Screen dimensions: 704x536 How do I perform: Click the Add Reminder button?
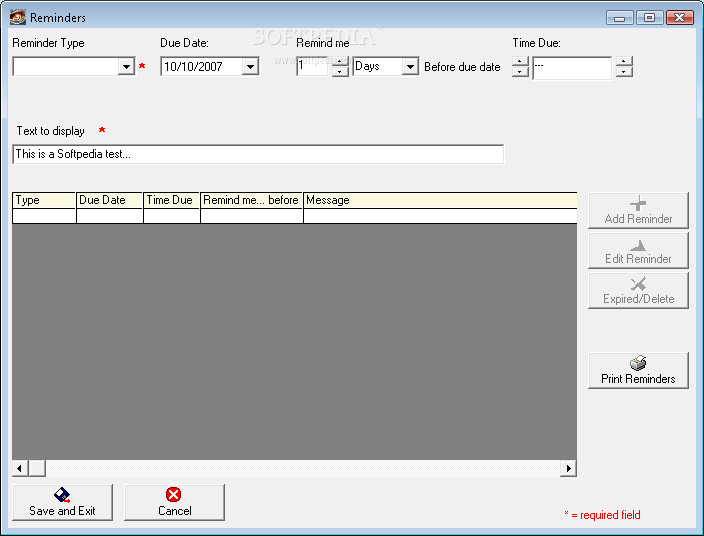[638, 211]
